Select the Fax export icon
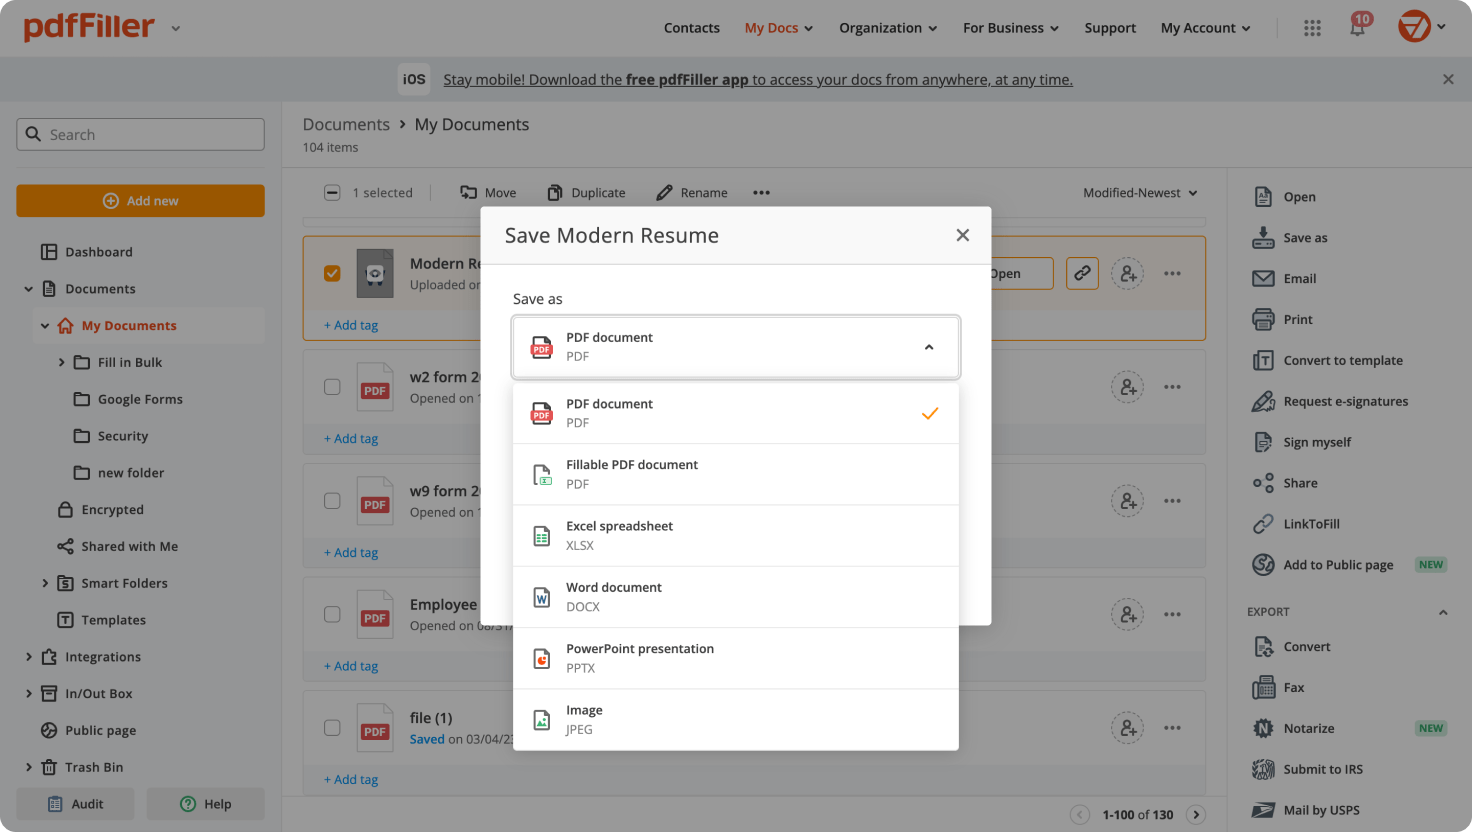This screenshot has width=1472, height=832. 1262,687
